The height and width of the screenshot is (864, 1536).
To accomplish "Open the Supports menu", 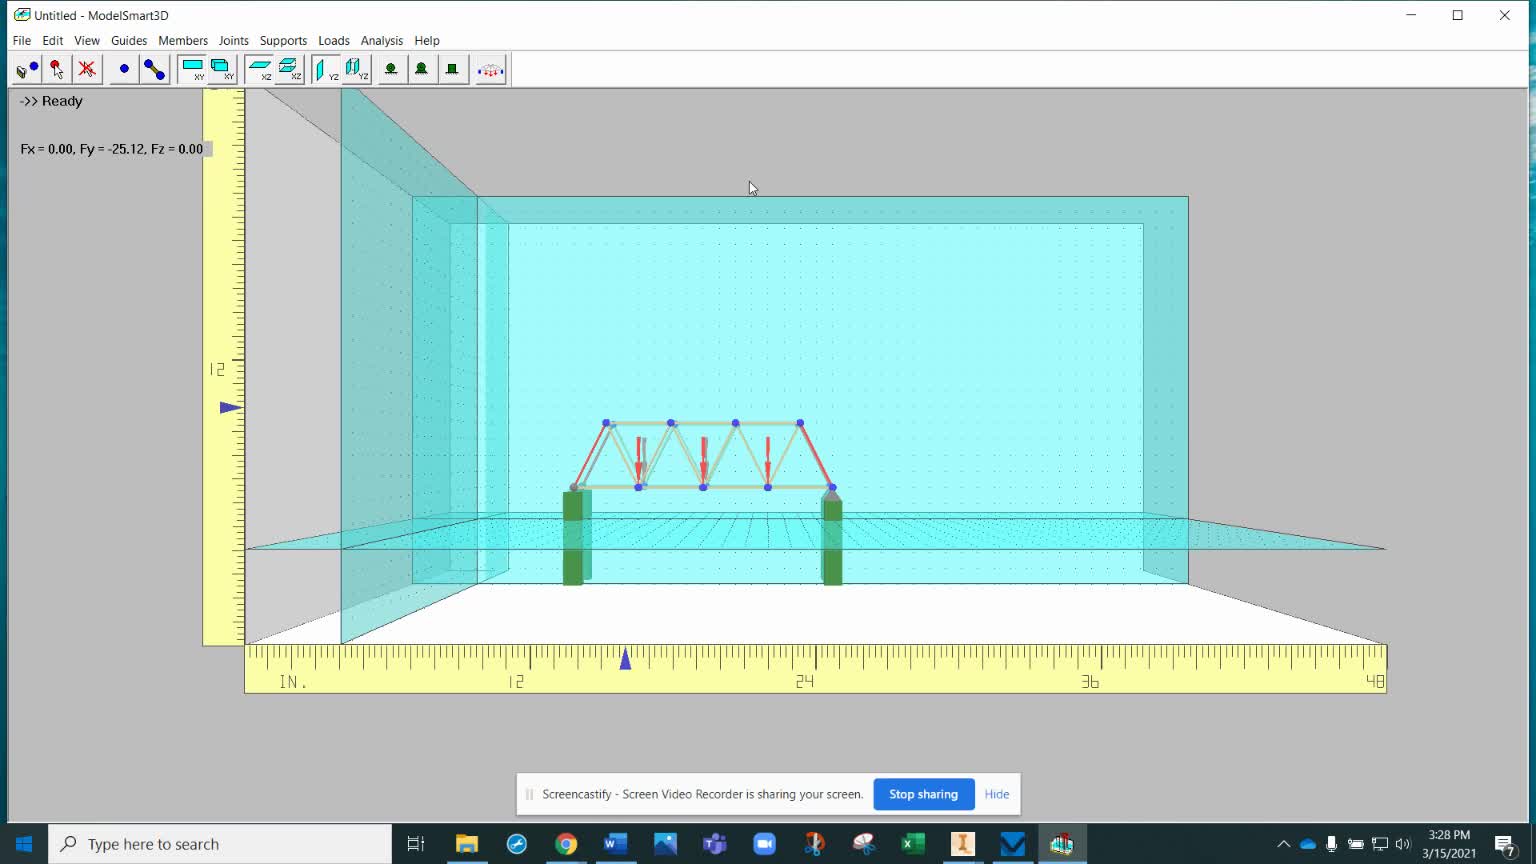I will [x=284, y=41].
